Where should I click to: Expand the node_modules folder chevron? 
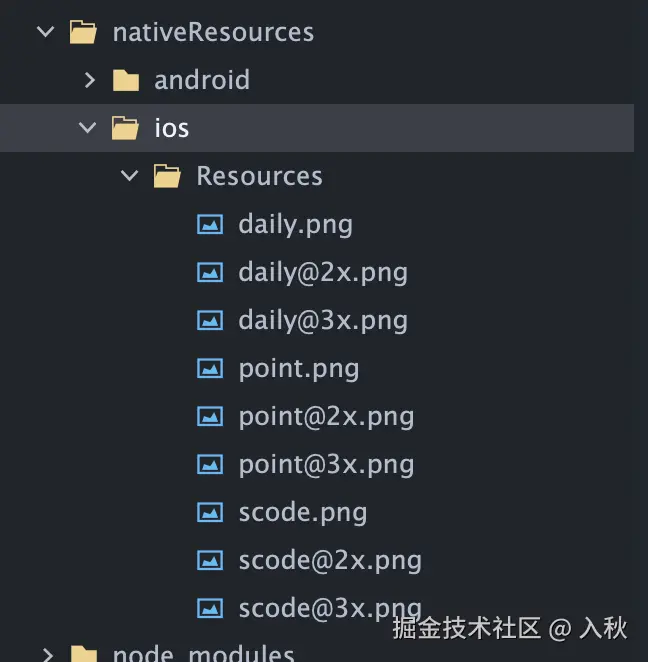click(46, 655)
